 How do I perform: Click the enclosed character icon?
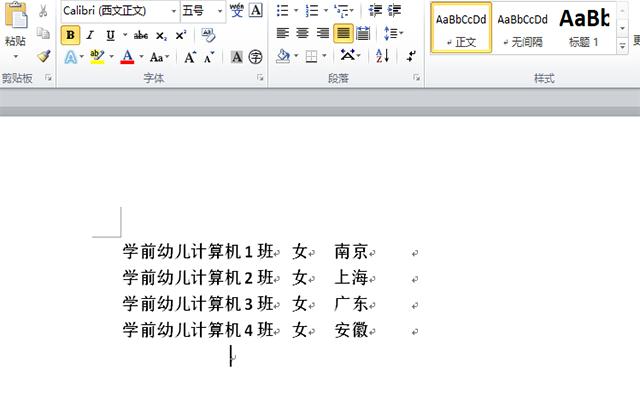[256, 57]
